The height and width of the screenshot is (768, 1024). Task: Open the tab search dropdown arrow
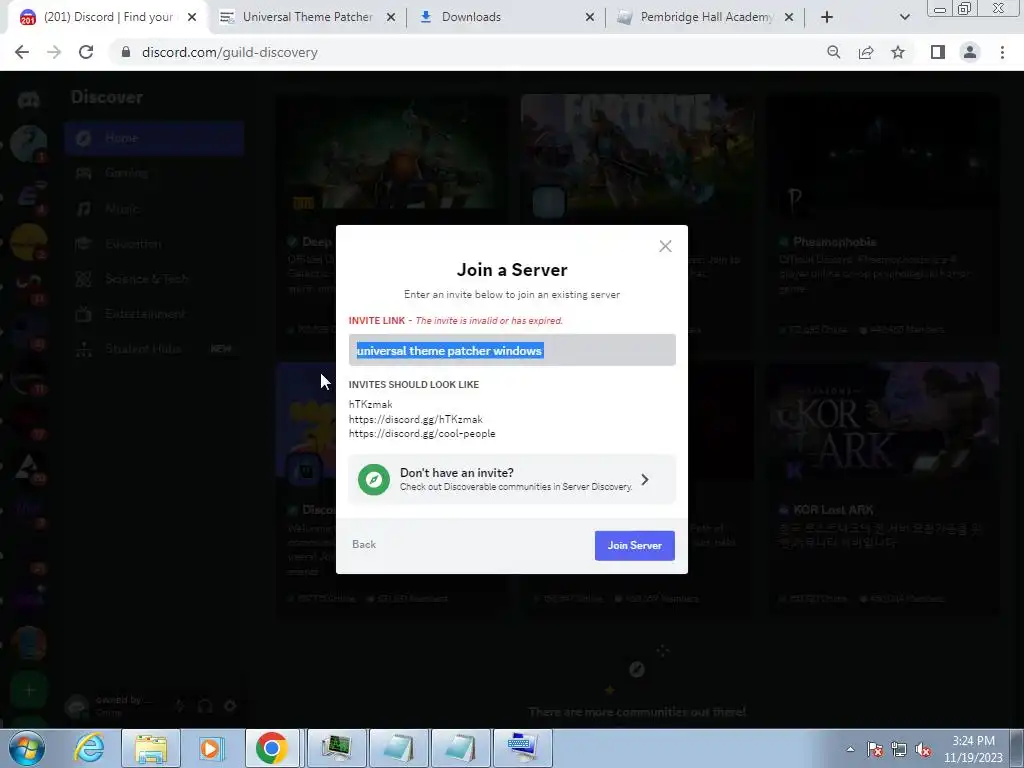click(x=904, y=18)
